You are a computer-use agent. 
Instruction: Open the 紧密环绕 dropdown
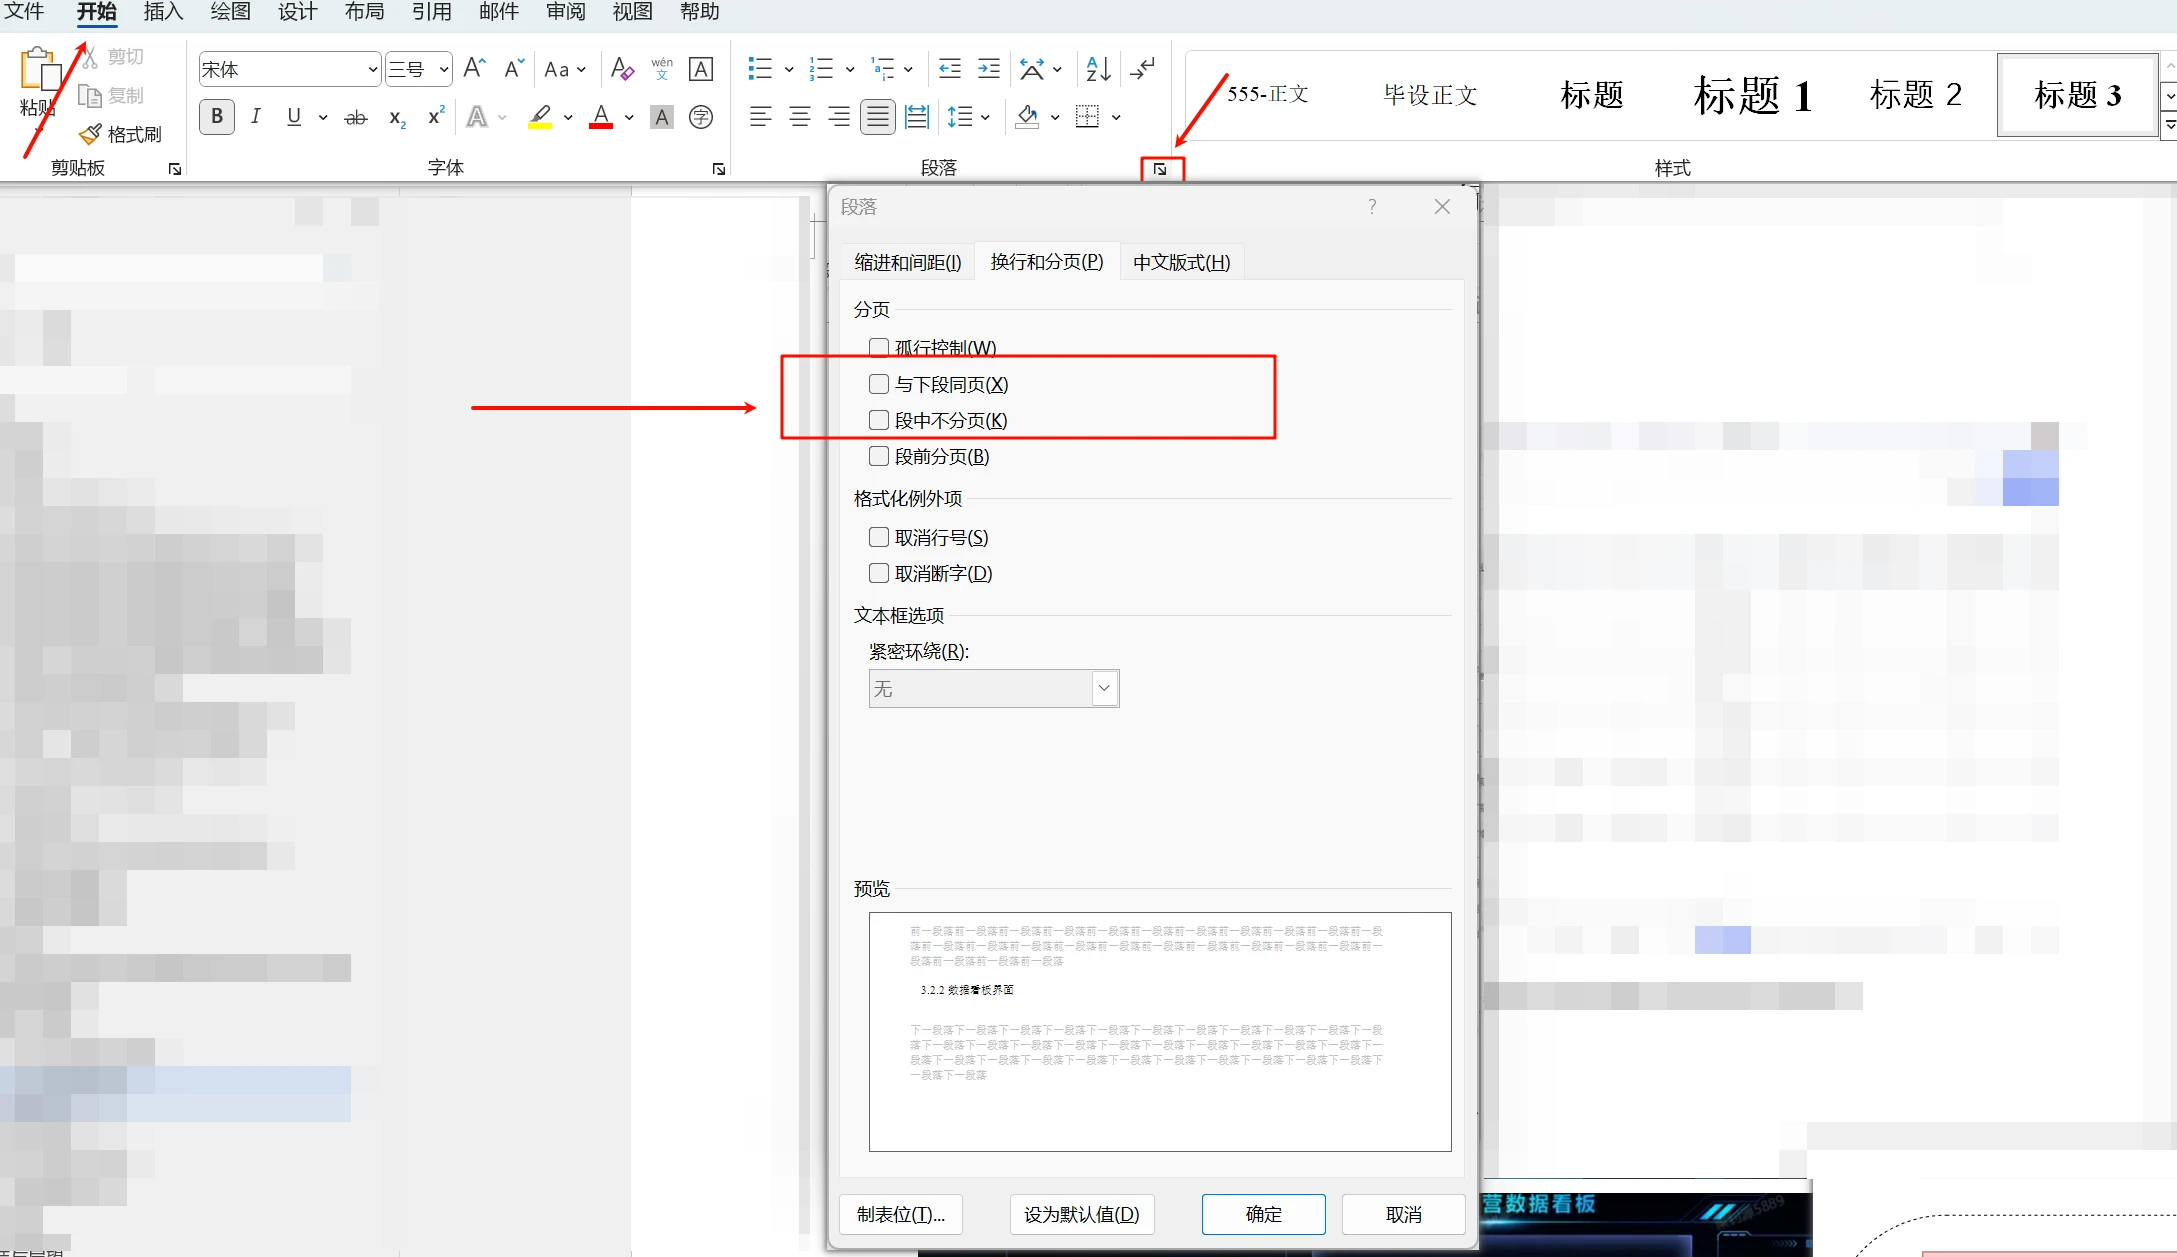click(x=1104, y=688)
